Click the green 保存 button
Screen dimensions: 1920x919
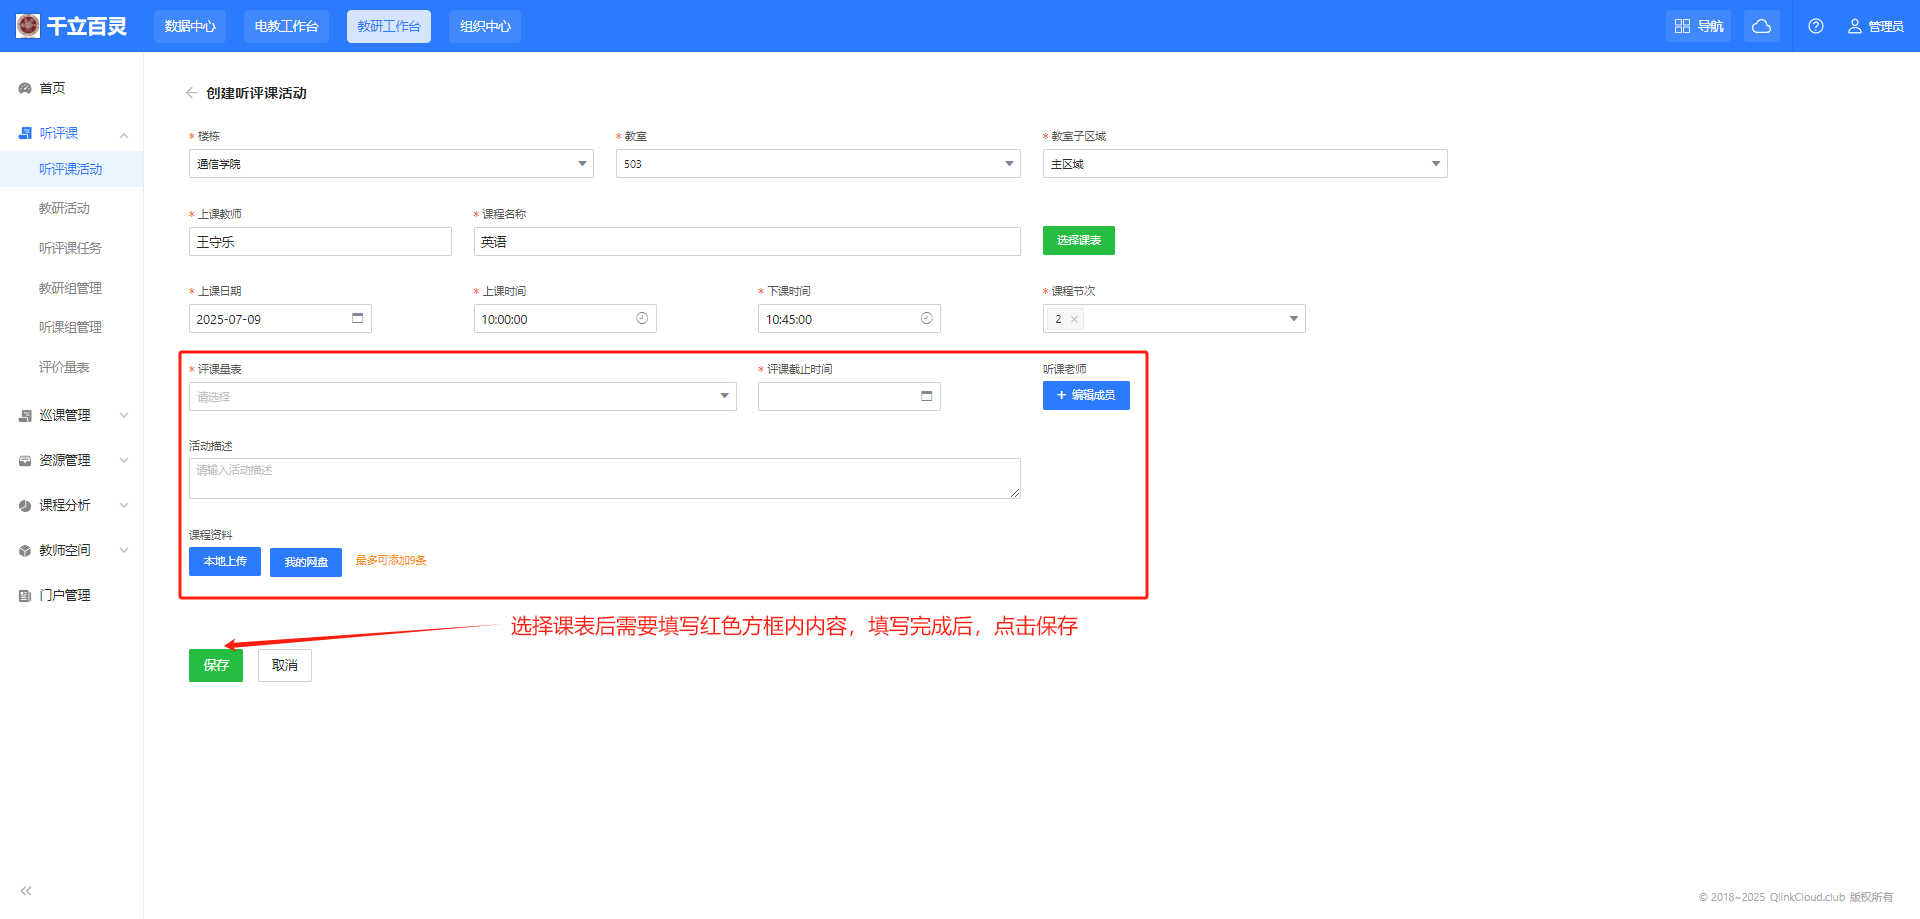coord(216,665)
